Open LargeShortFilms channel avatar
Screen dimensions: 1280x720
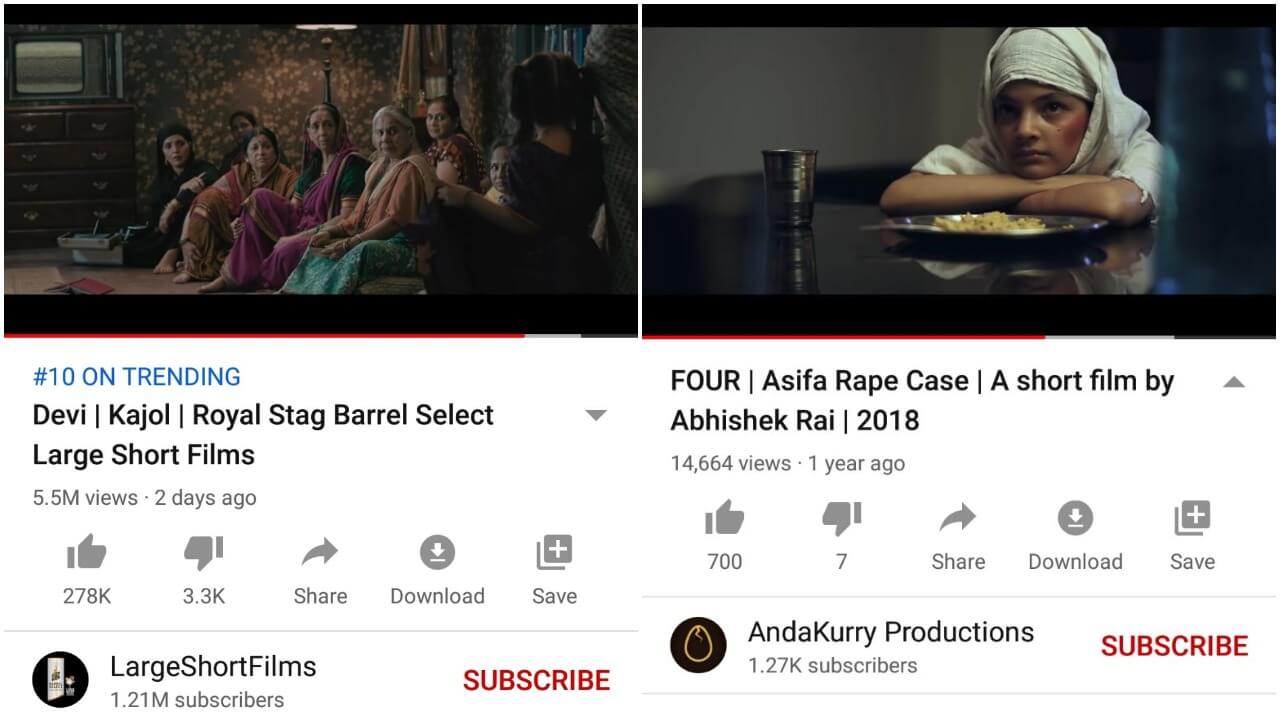tap(61, 680)
